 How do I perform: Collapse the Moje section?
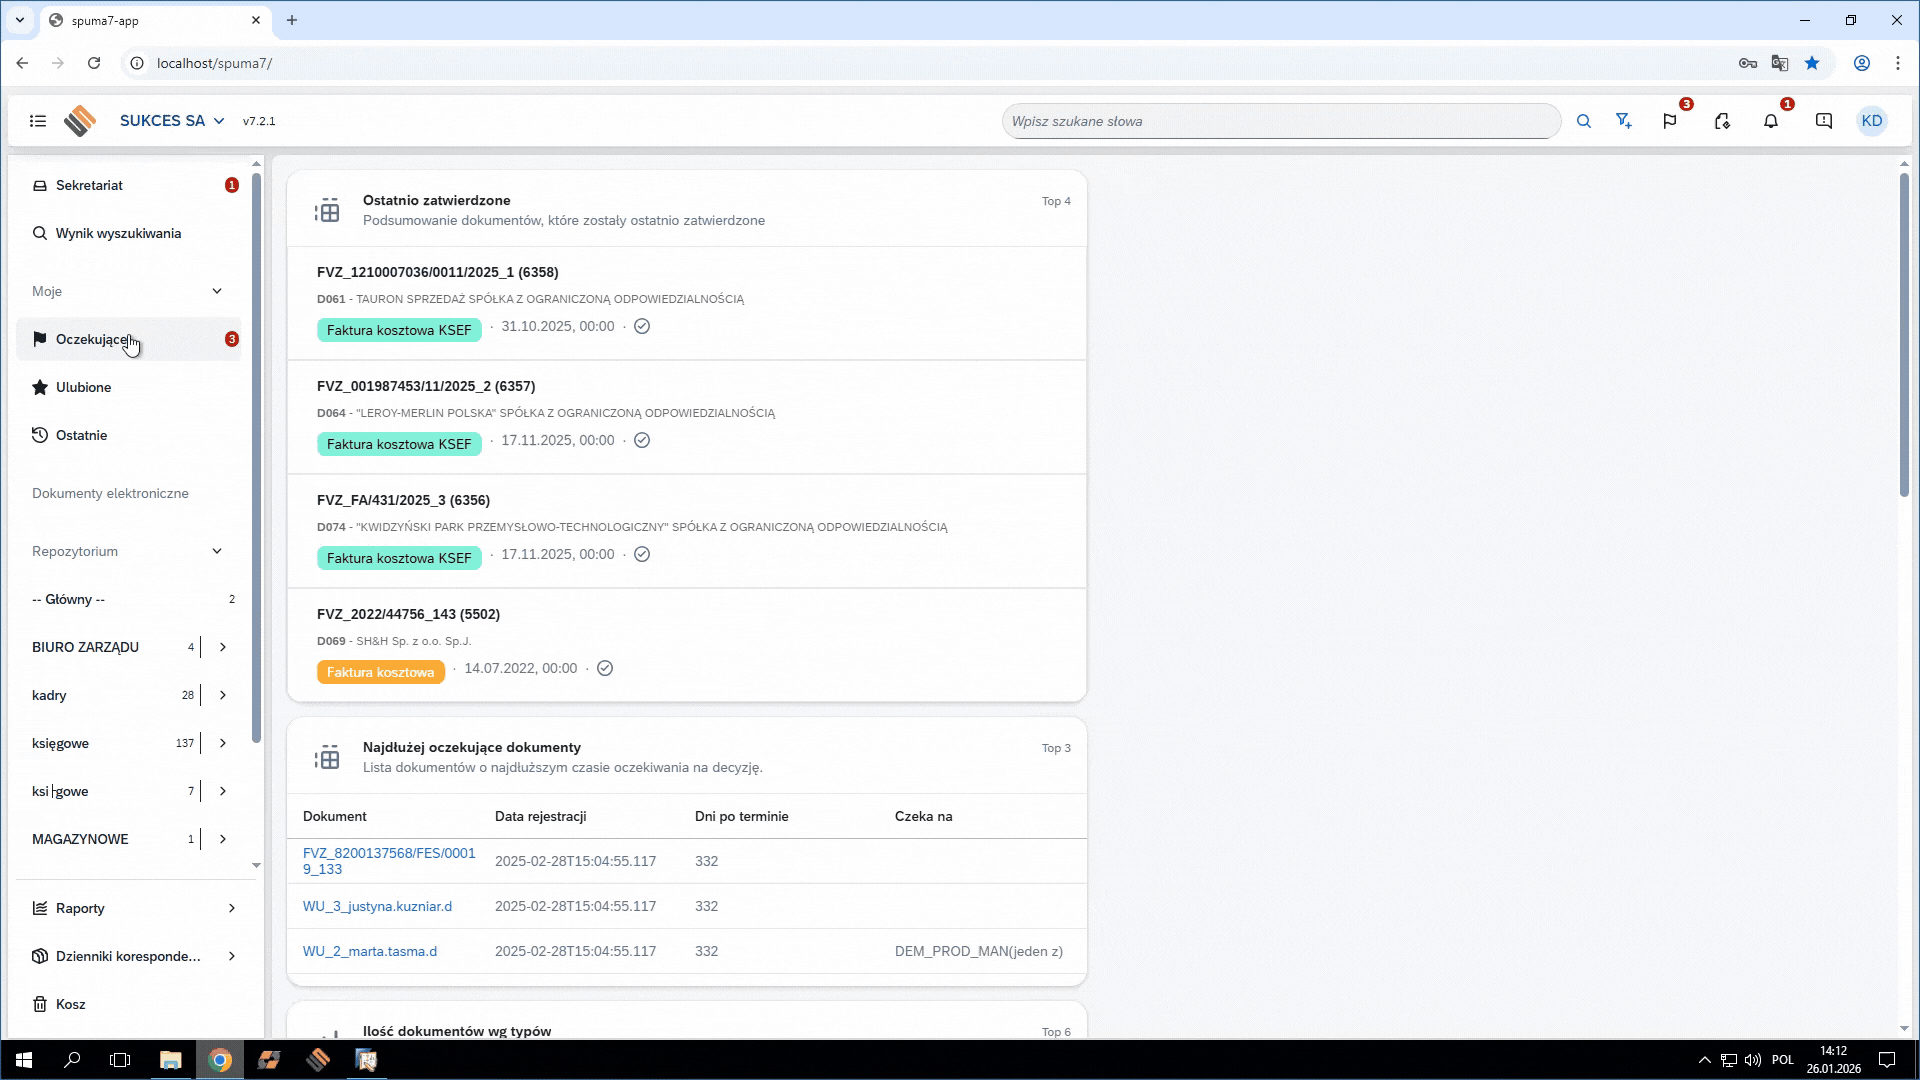pyautogui.click(x=217, y=291)
